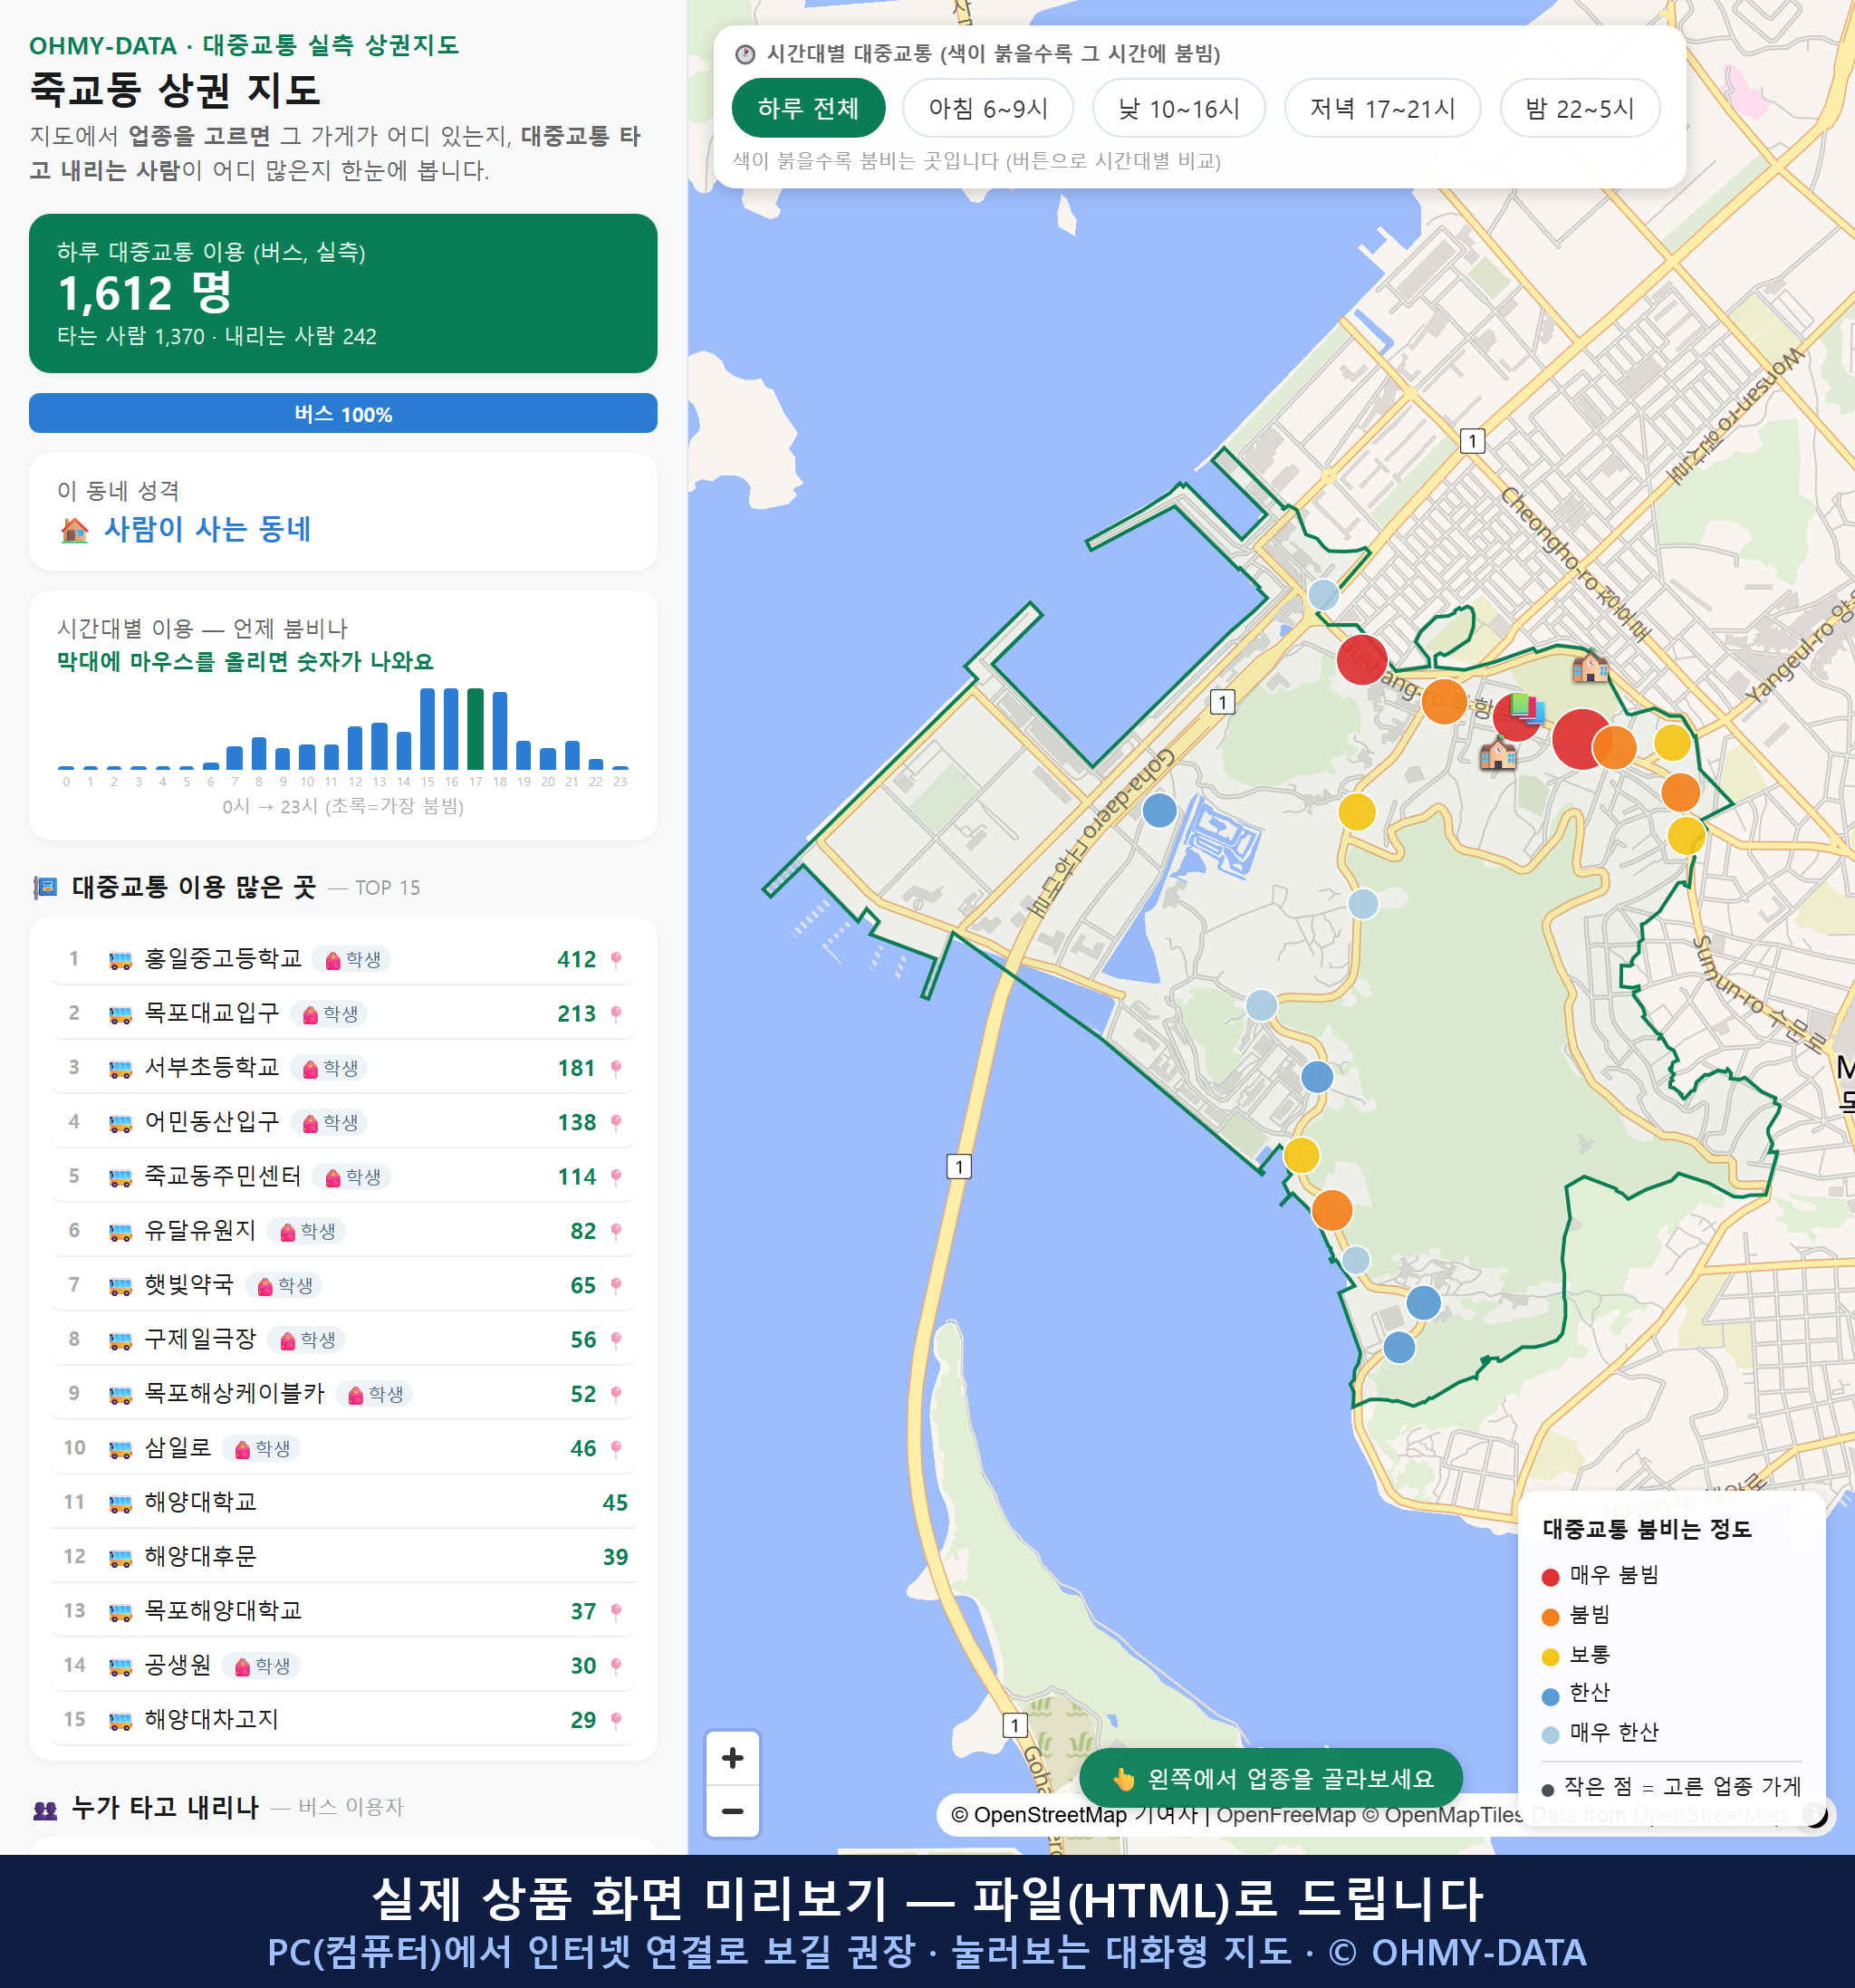Zoom in the map with plus button
Image resolution: width=1855 pixels, height=1988 pixels.
tap(732, 1758)
